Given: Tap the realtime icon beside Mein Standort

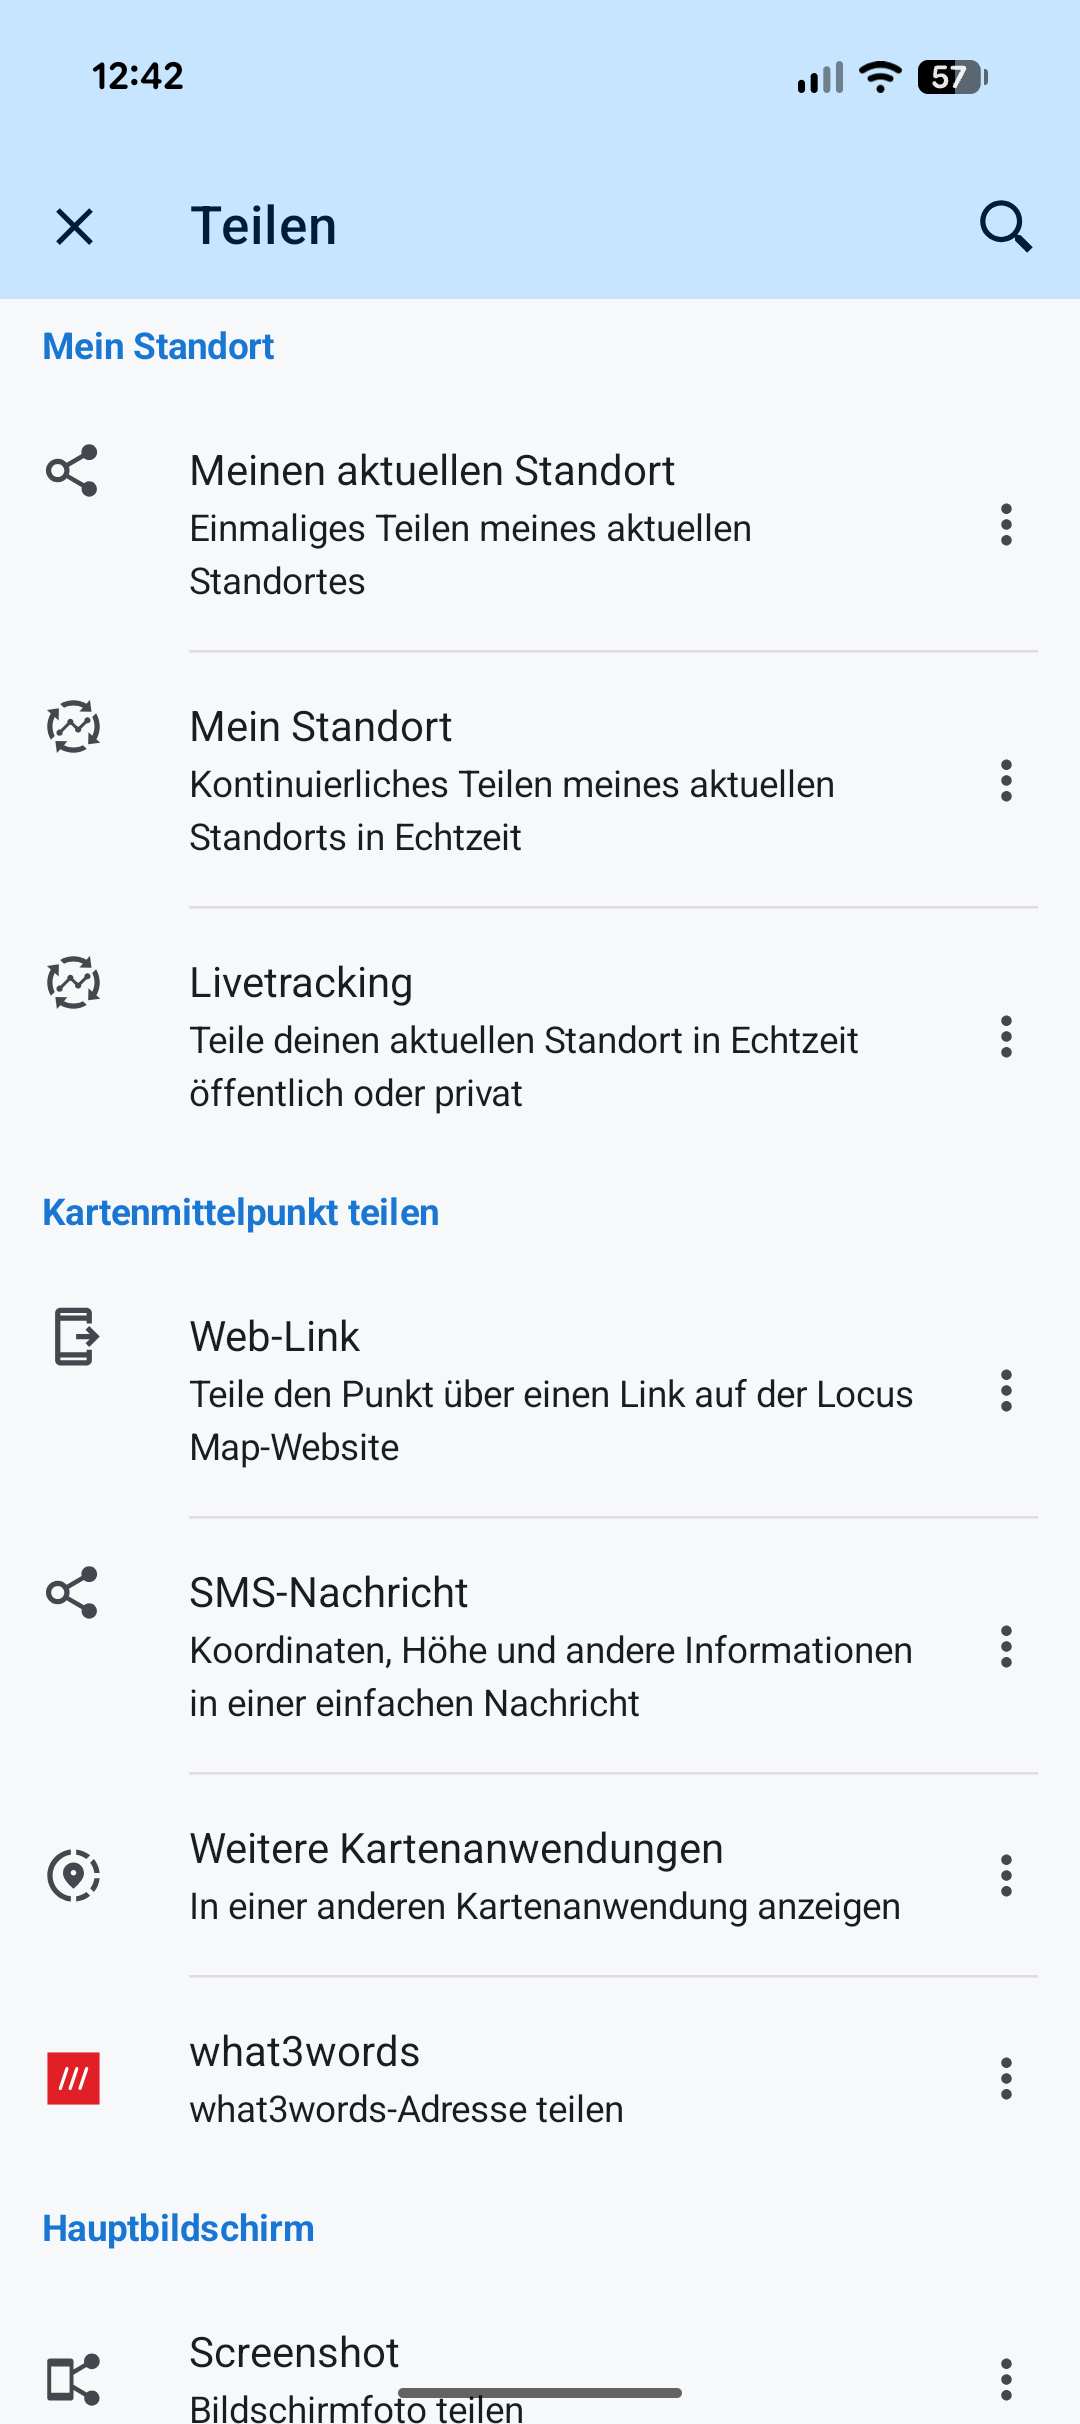Looking at the screenshot, I should pyautogui.click(x=73, y=727).
